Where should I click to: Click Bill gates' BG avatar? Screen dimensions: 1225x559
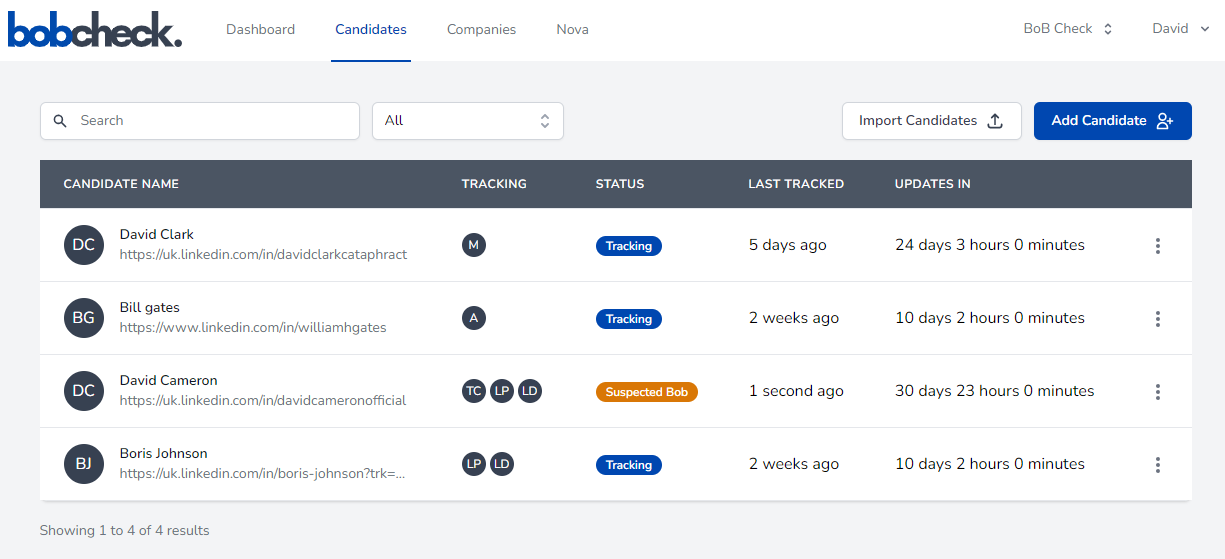[84, 318]
